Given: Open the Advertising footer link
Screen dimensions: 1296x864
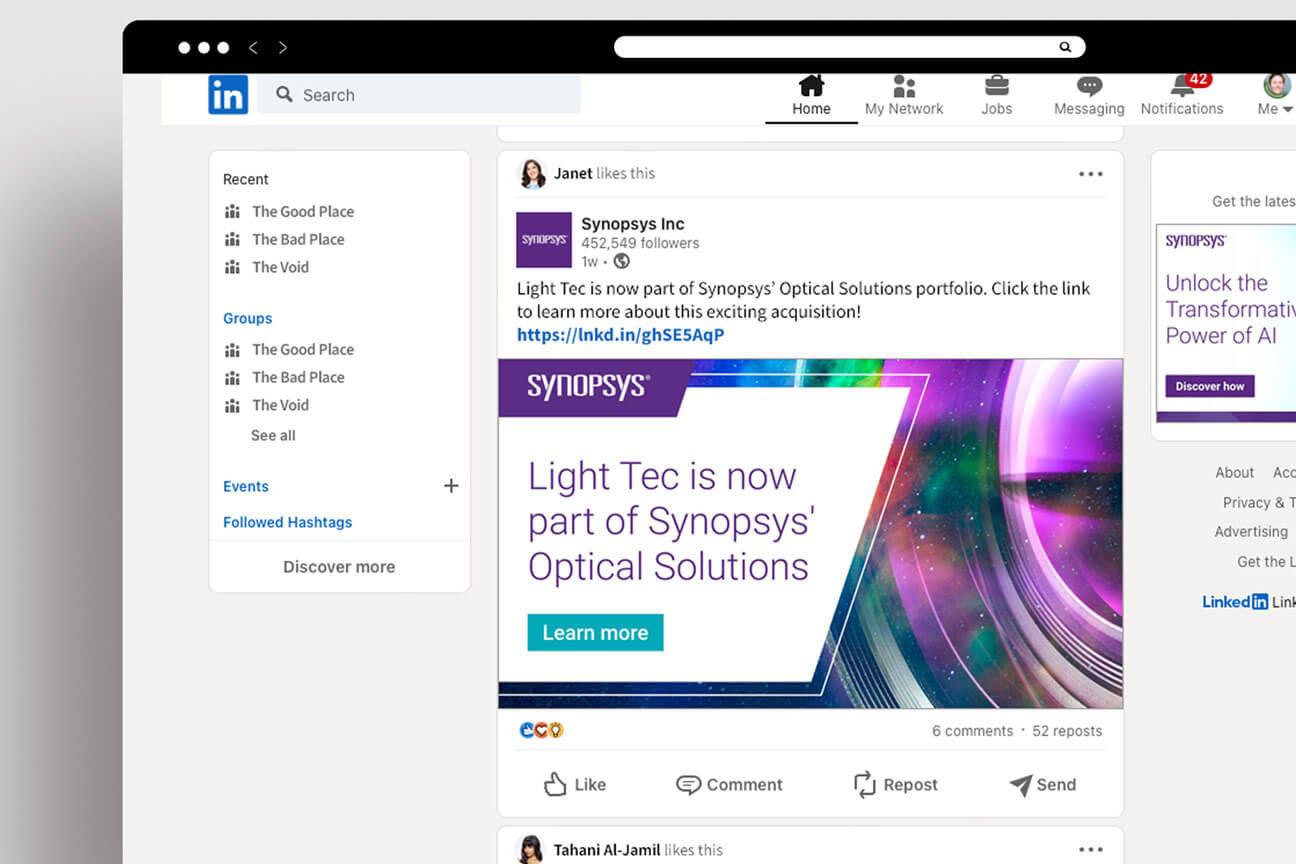Looking at the screenshot, I should (1251, 531).
